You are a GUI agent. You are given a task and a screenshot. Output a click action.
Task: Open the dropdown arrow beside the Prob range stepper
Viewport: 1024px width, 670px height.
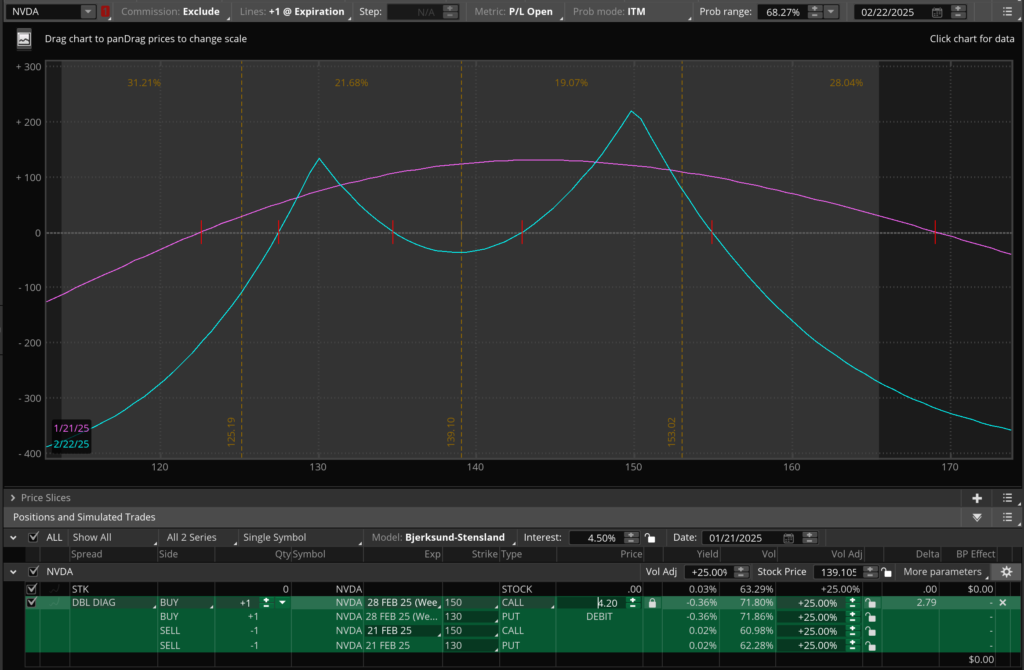pyautogui.click(x=831, y=12)
